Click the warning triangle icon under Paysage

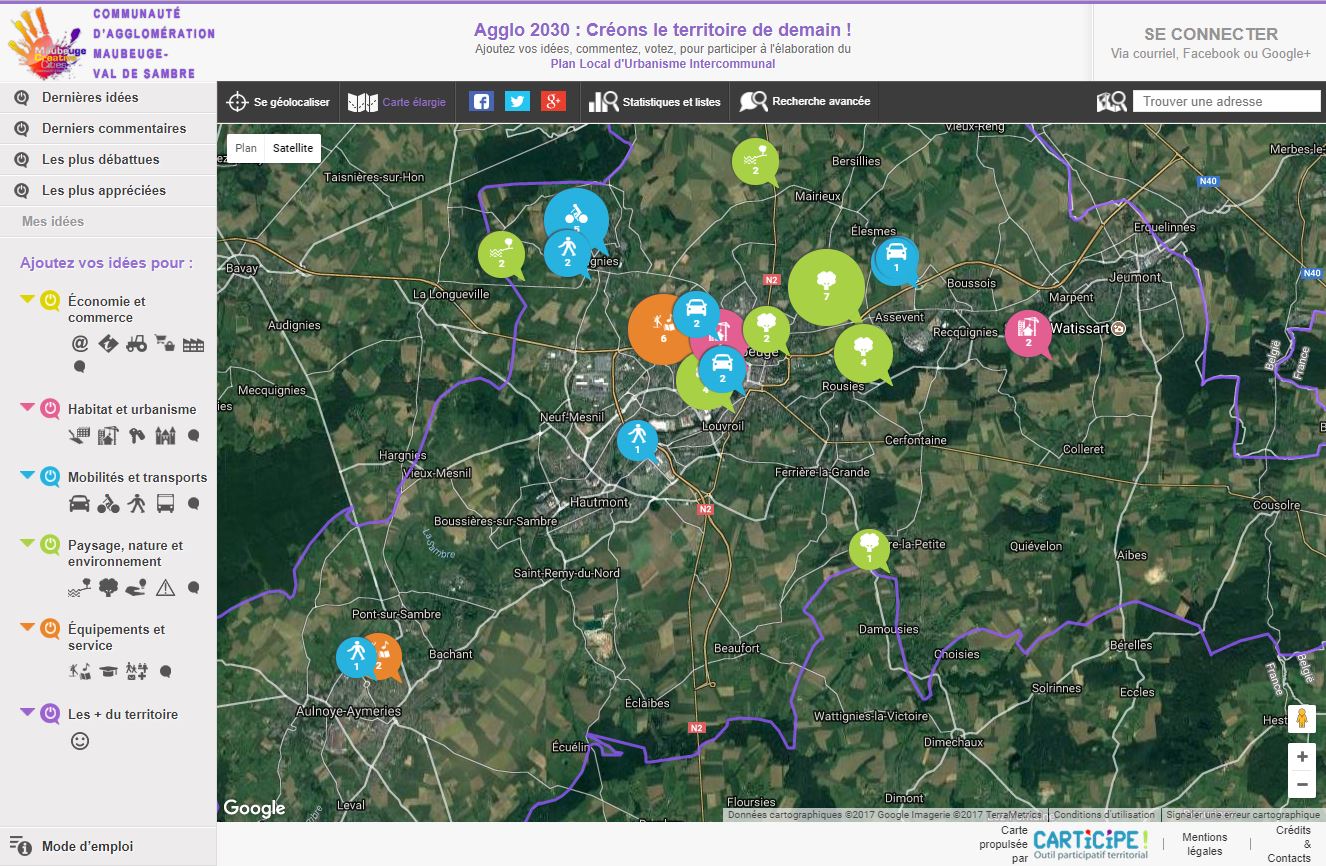pos(165,588)
